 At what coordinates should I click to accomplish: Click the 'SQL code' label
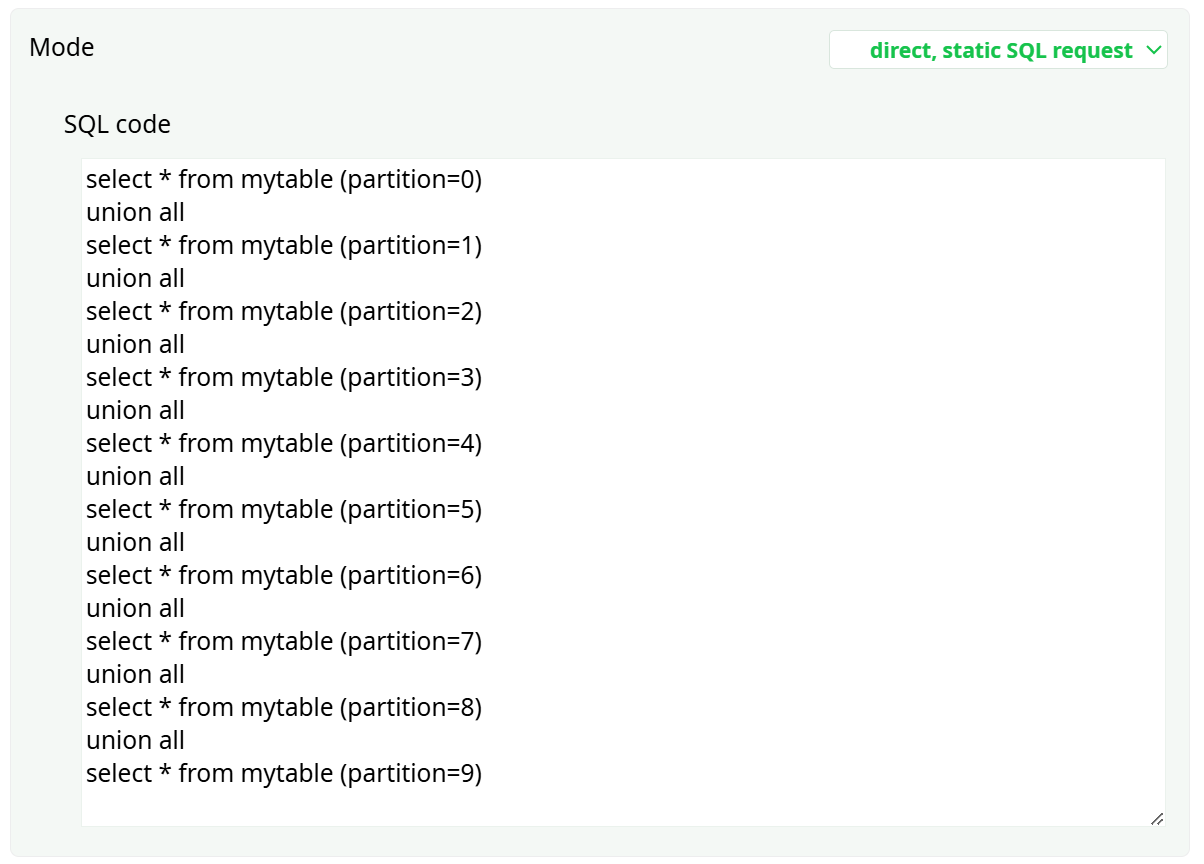[117, 125]
